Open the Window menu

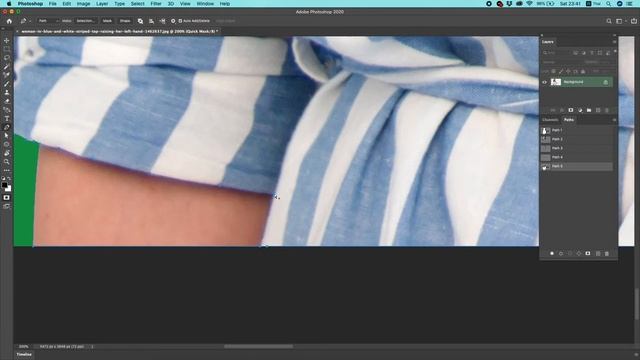pos(205,4)
